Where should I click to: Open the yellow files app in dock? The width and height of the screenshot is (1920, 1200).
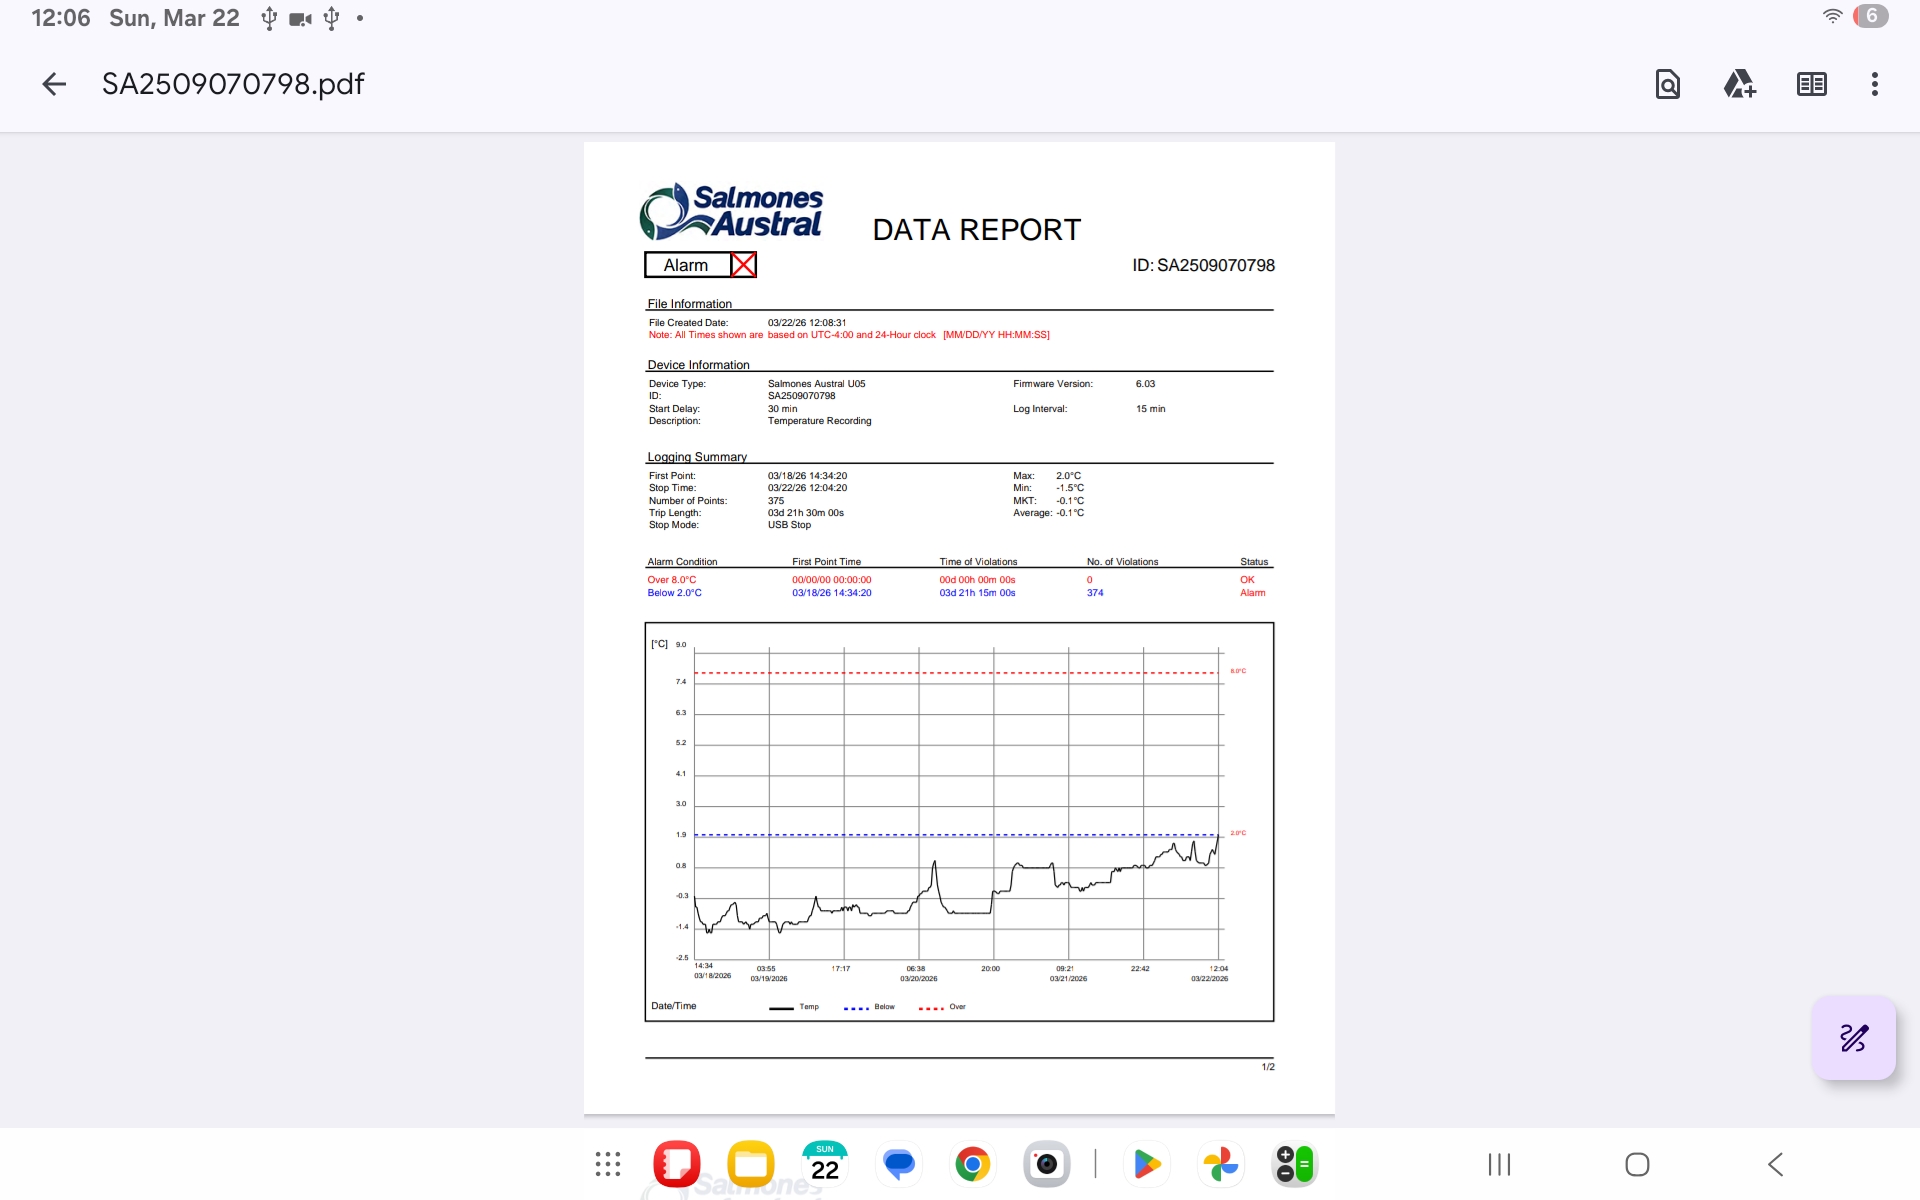click(x=751, y=1164)
